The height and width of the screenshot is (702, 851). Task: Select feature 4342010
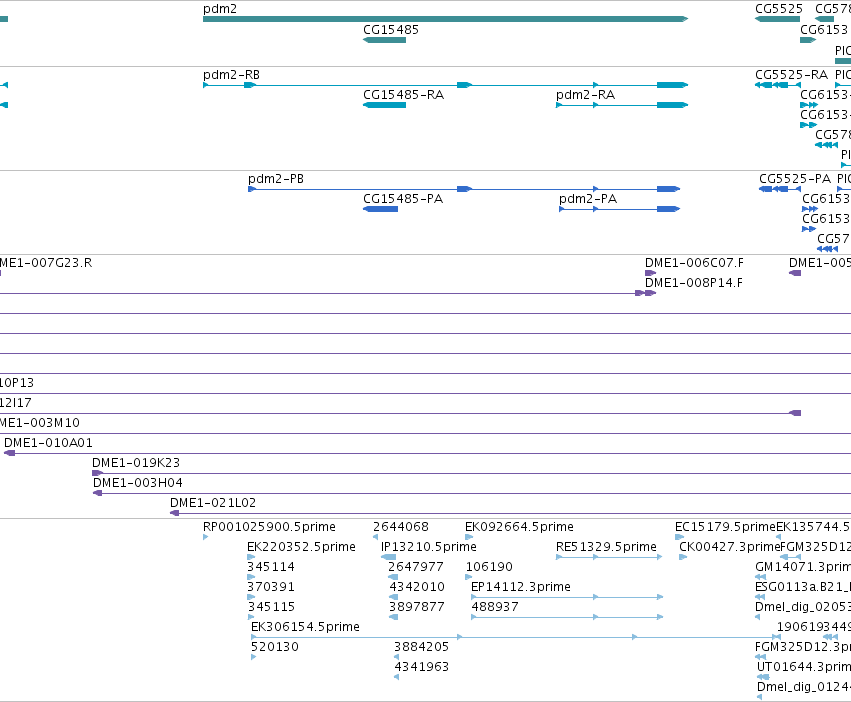[417, 587]
